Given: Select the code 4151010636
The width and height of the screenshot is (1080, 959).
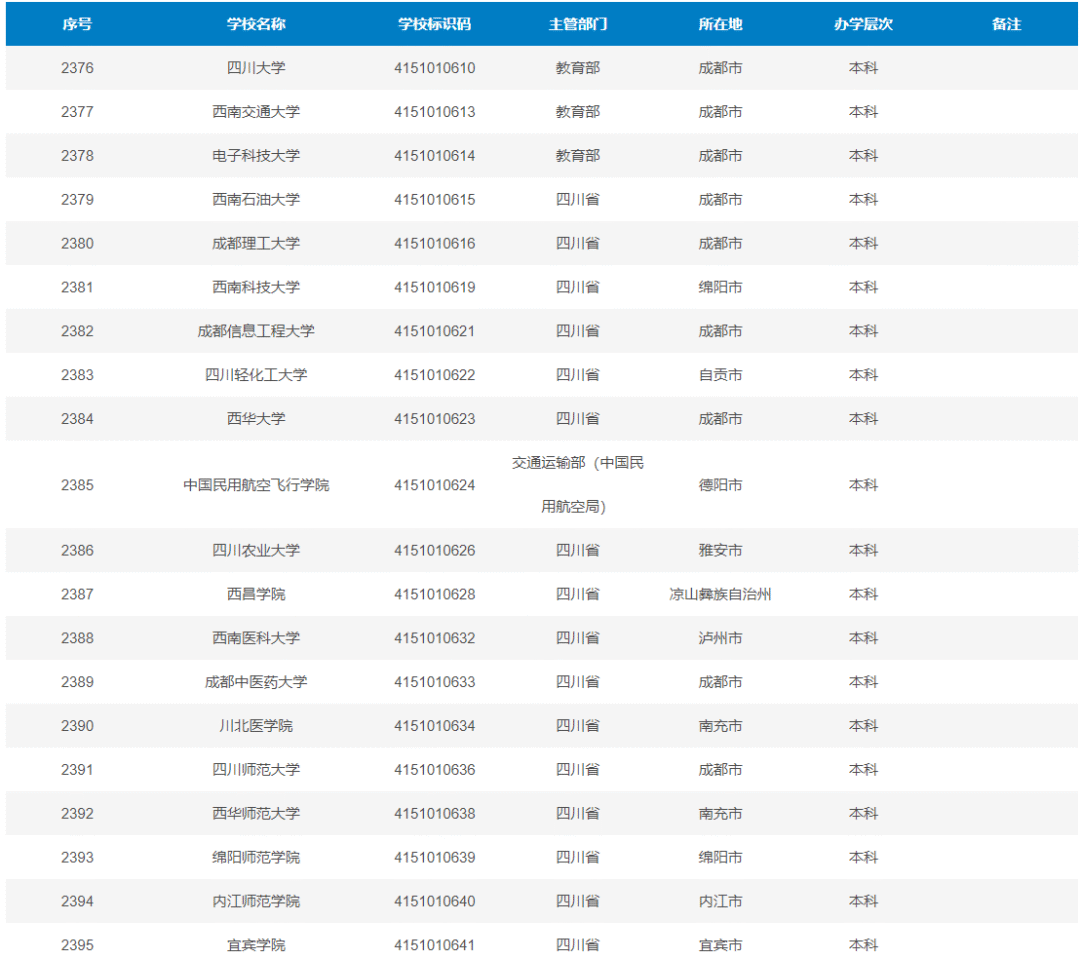Looking at the screenshot, I should tap(435, 770).
